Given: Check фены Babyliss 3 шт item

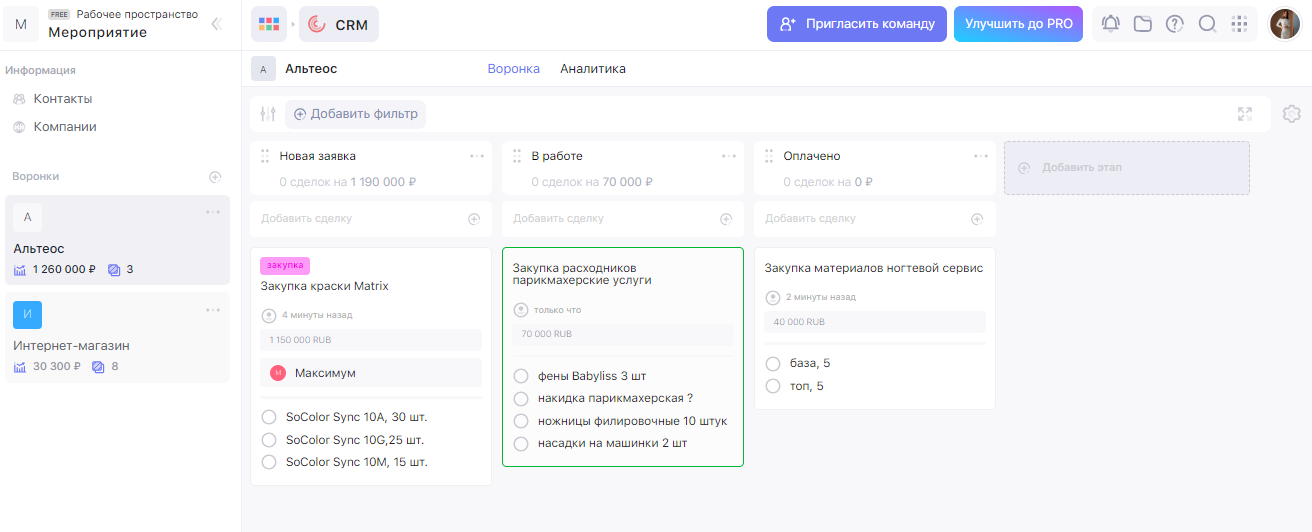Looking at the screenshot, I should coord(521,376).
